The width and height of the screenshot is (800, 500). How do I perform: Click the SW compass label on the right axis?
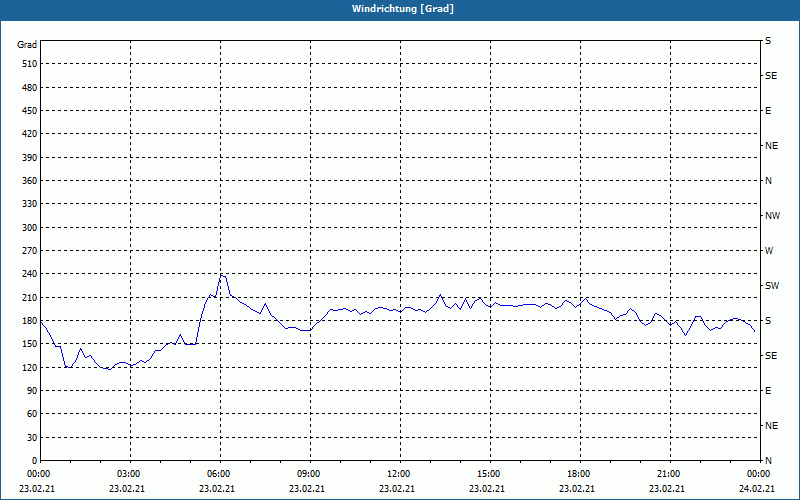pos(772,286)
